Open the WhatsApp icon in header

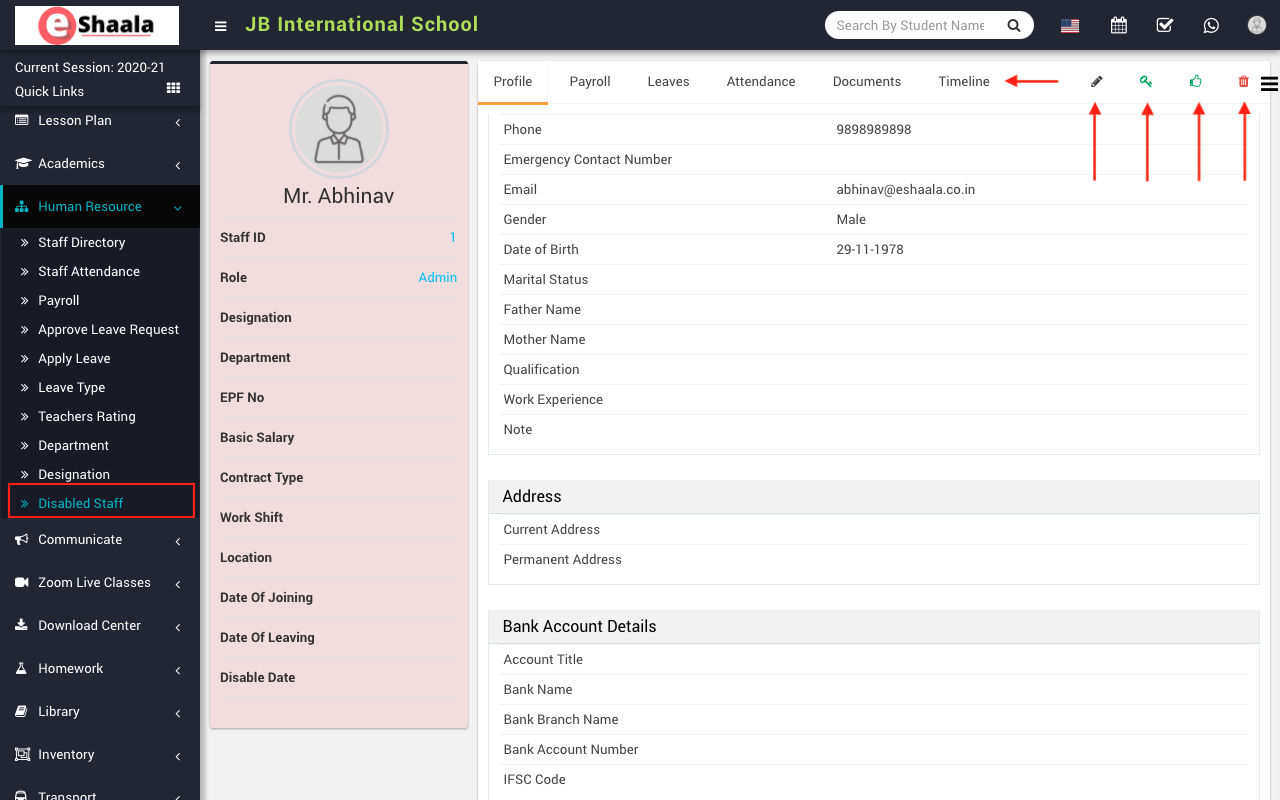click(x=1211, y=25)
